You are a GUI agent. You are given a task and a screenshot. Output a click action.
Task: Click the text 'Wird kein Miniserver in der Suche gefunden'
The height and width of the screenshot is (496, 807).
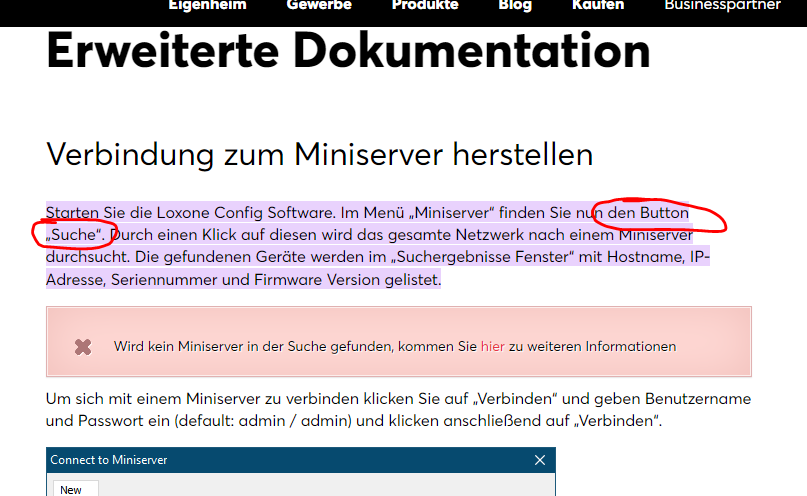254,346
